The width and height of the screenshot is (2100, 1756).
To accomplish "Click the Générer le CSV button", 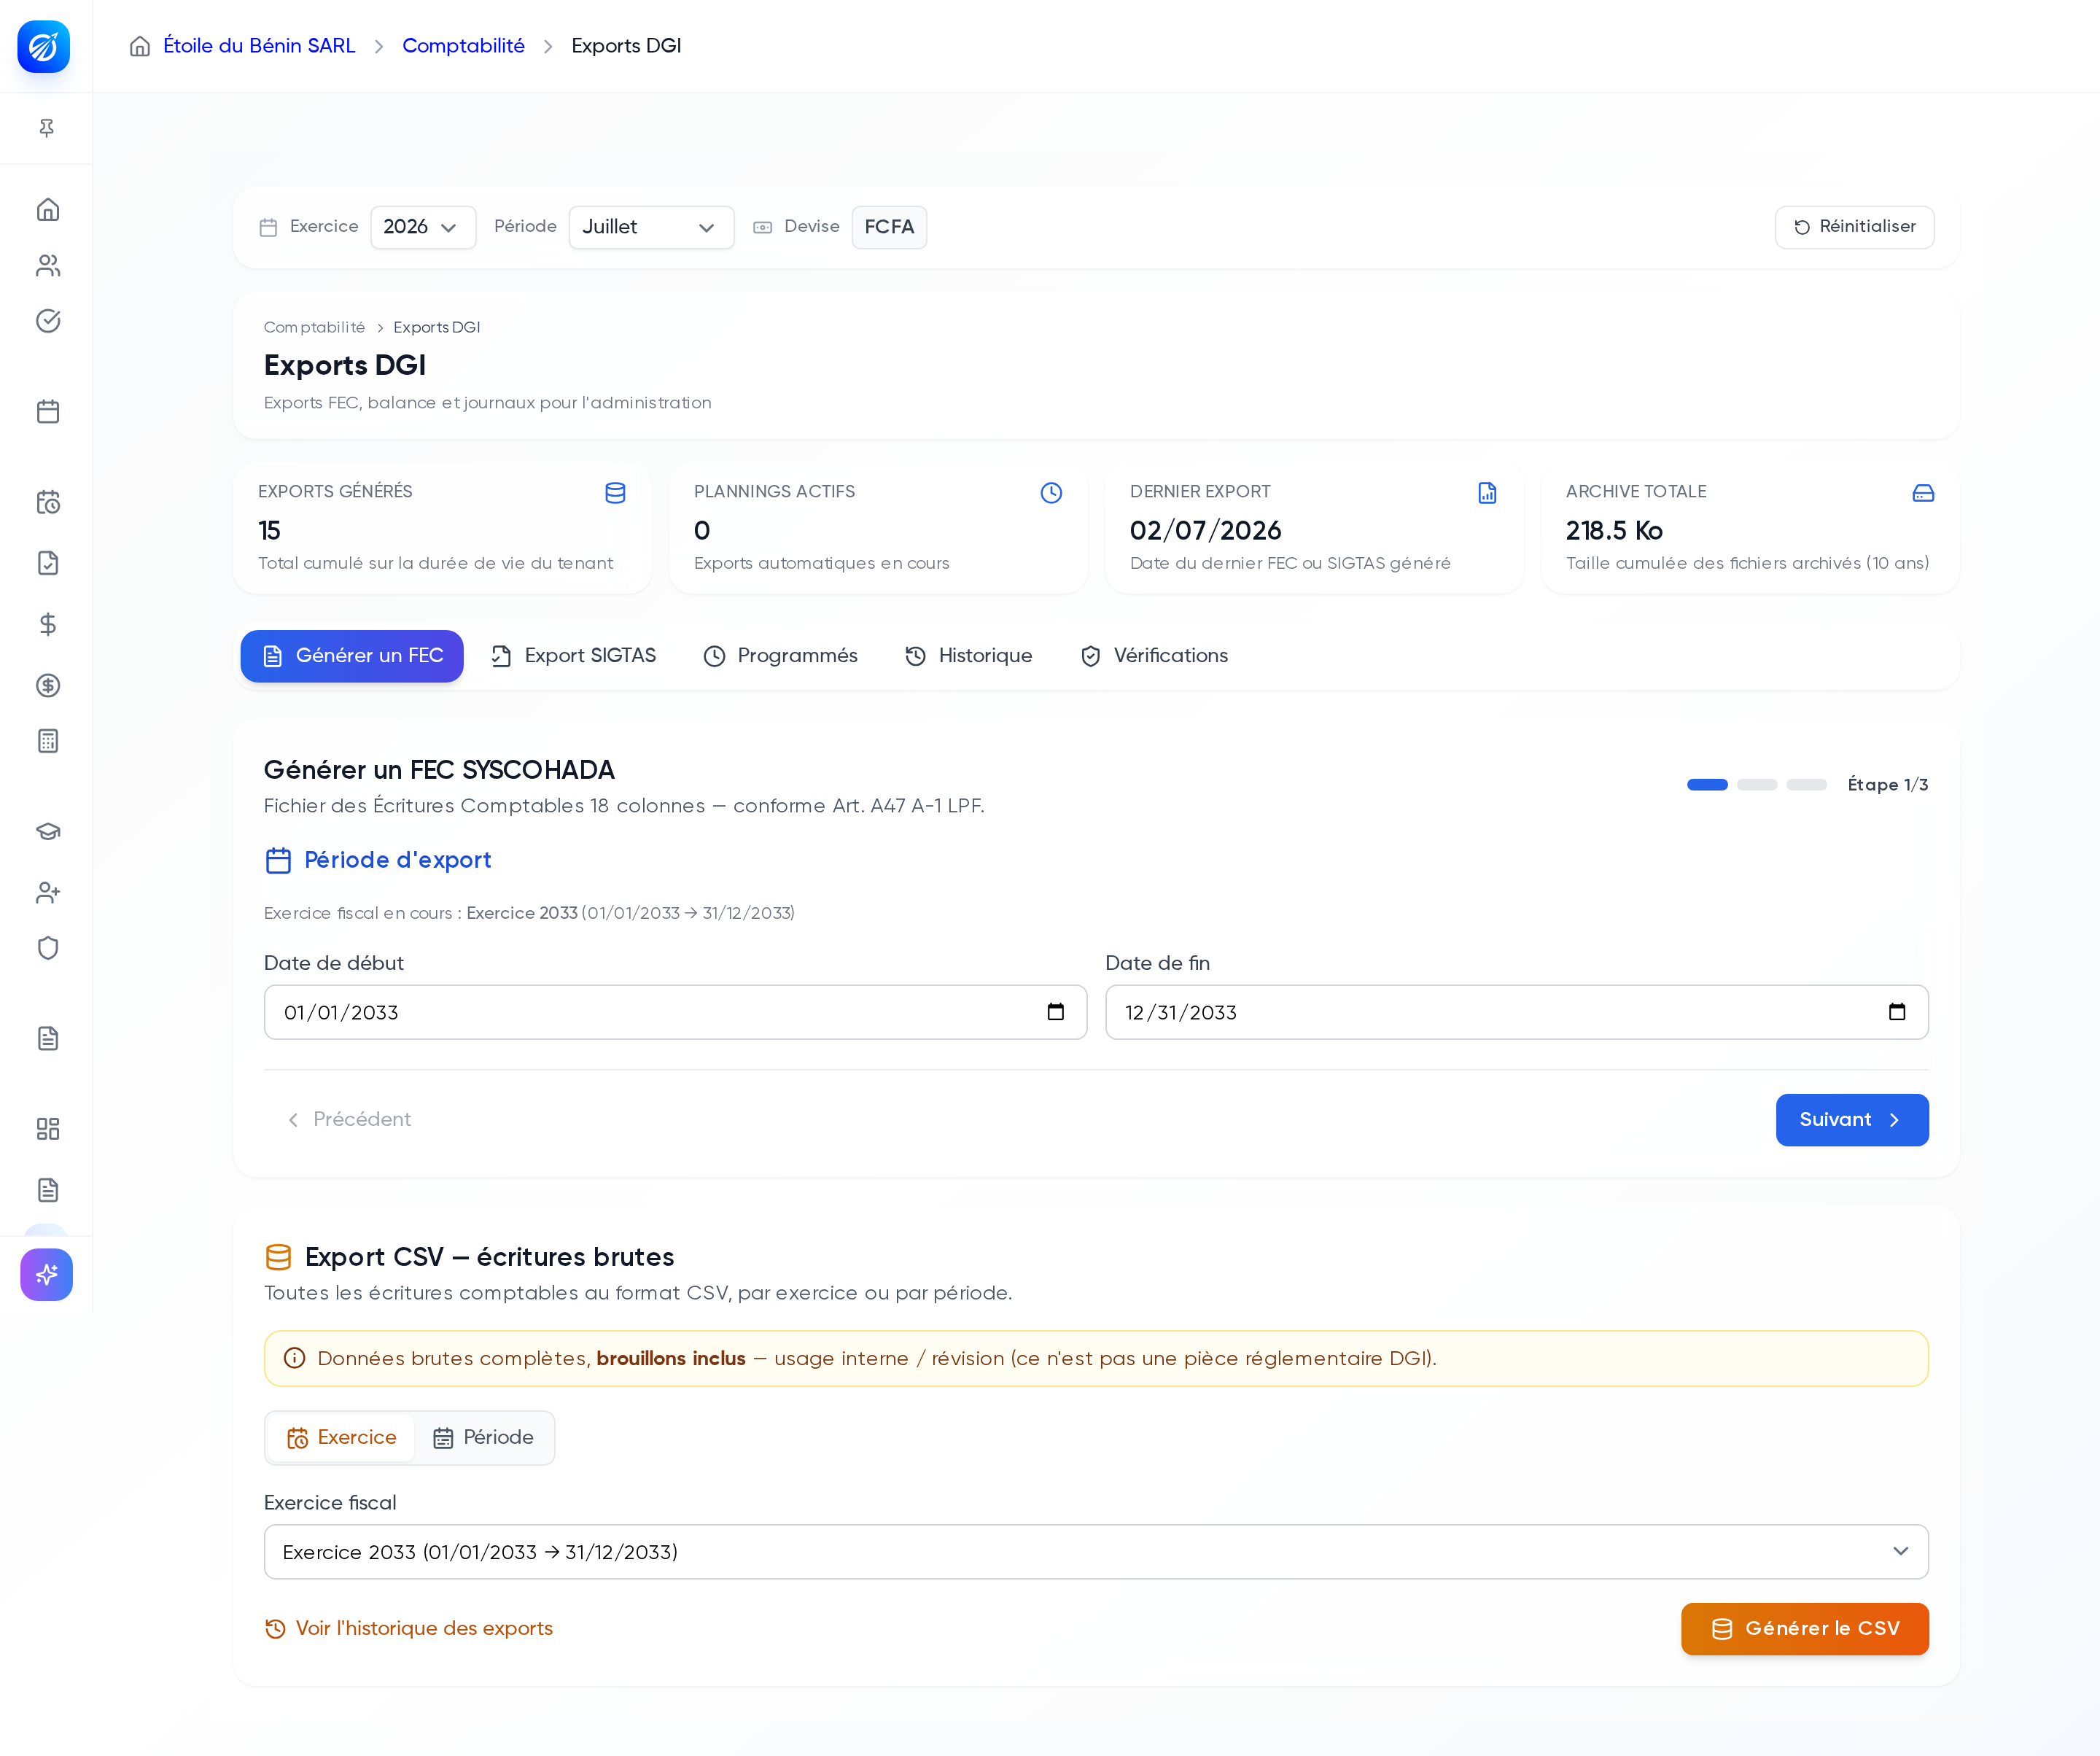I will pos(1805,1629).
